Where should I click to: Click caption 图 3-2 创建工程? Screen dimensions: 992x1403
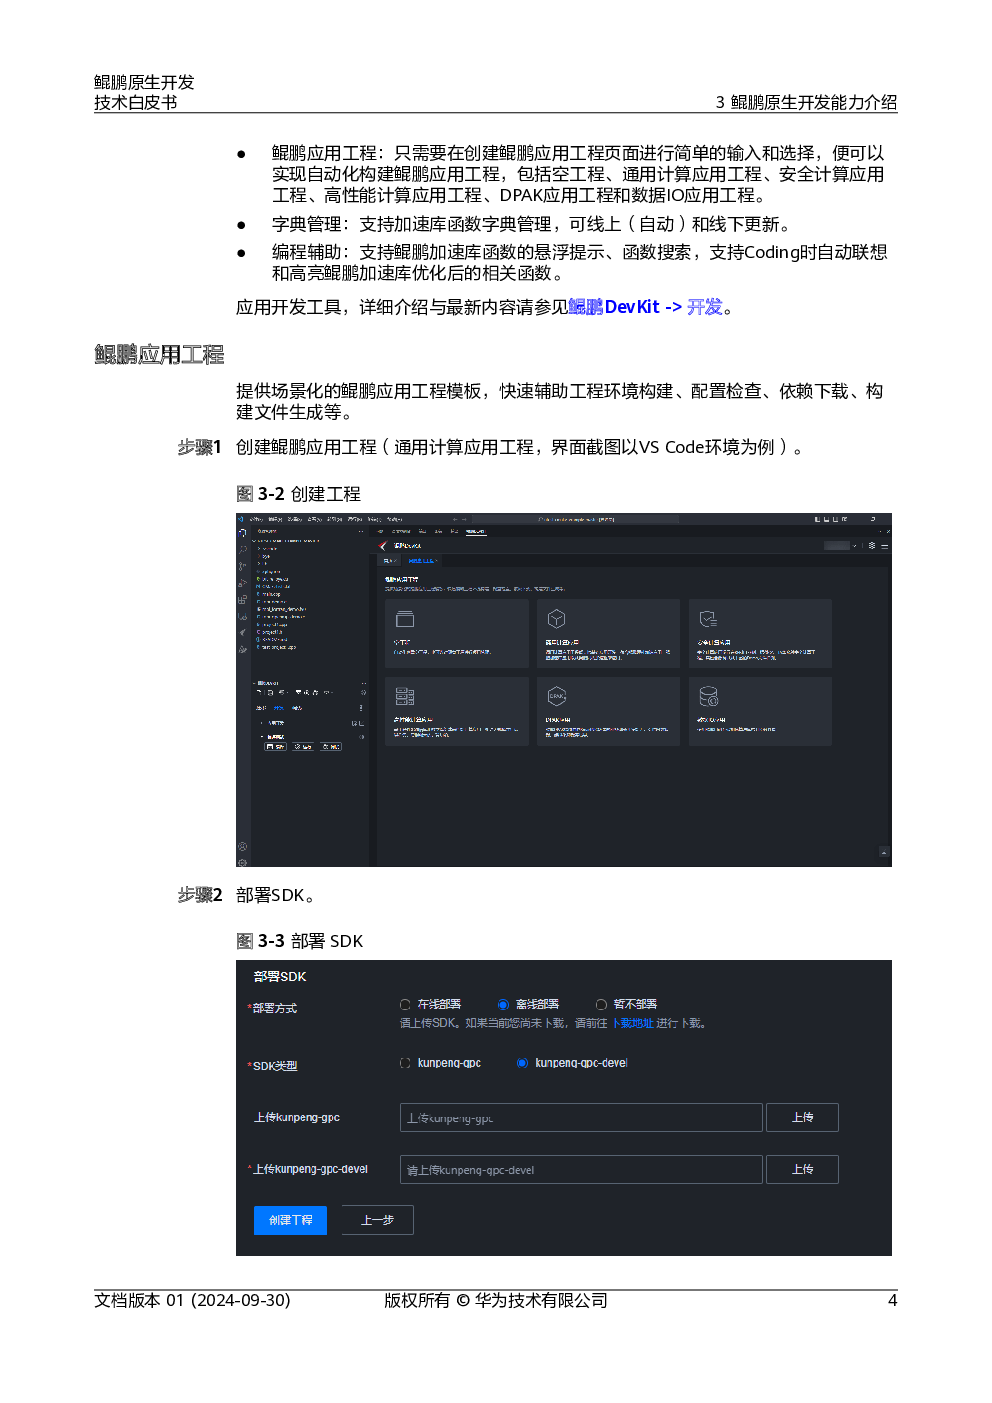(x=298, y=494)
